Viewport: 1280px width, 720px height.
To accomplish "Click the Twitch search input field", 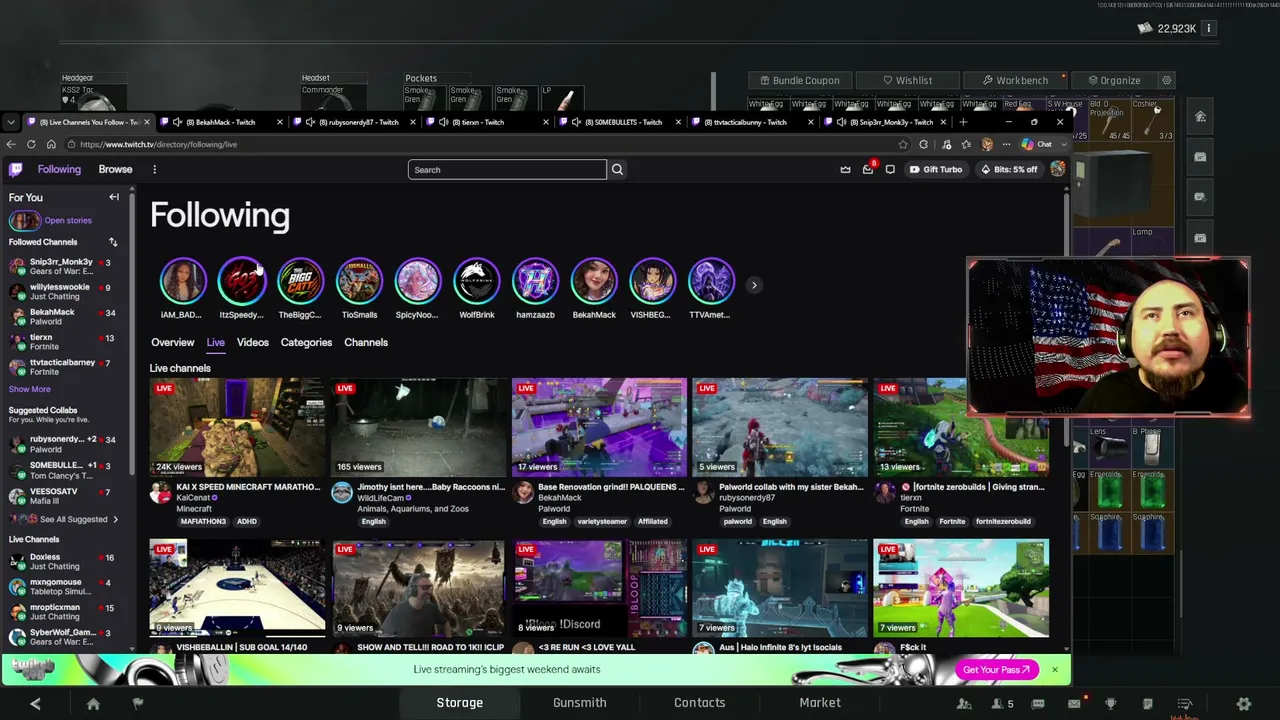I will pos(507,170).
